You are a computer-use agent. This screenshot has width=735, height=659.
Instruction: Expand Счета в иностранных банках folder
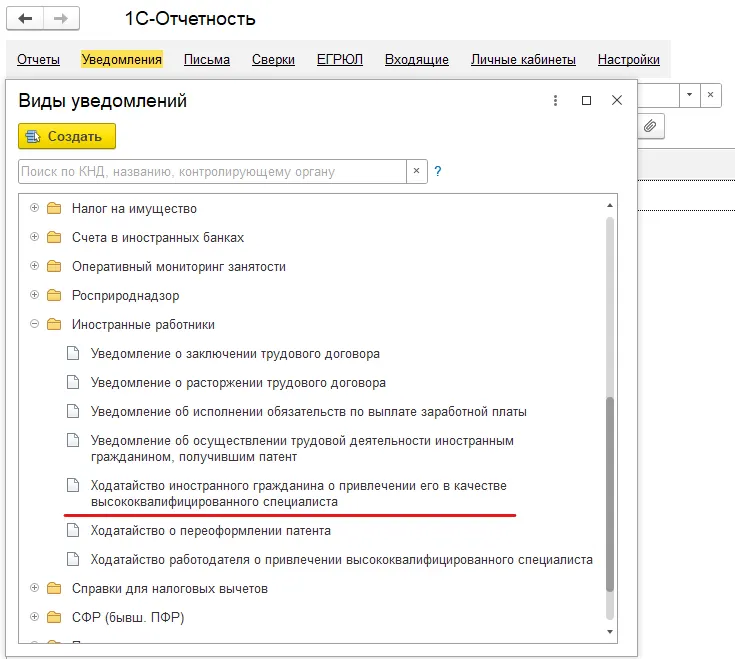34,237
